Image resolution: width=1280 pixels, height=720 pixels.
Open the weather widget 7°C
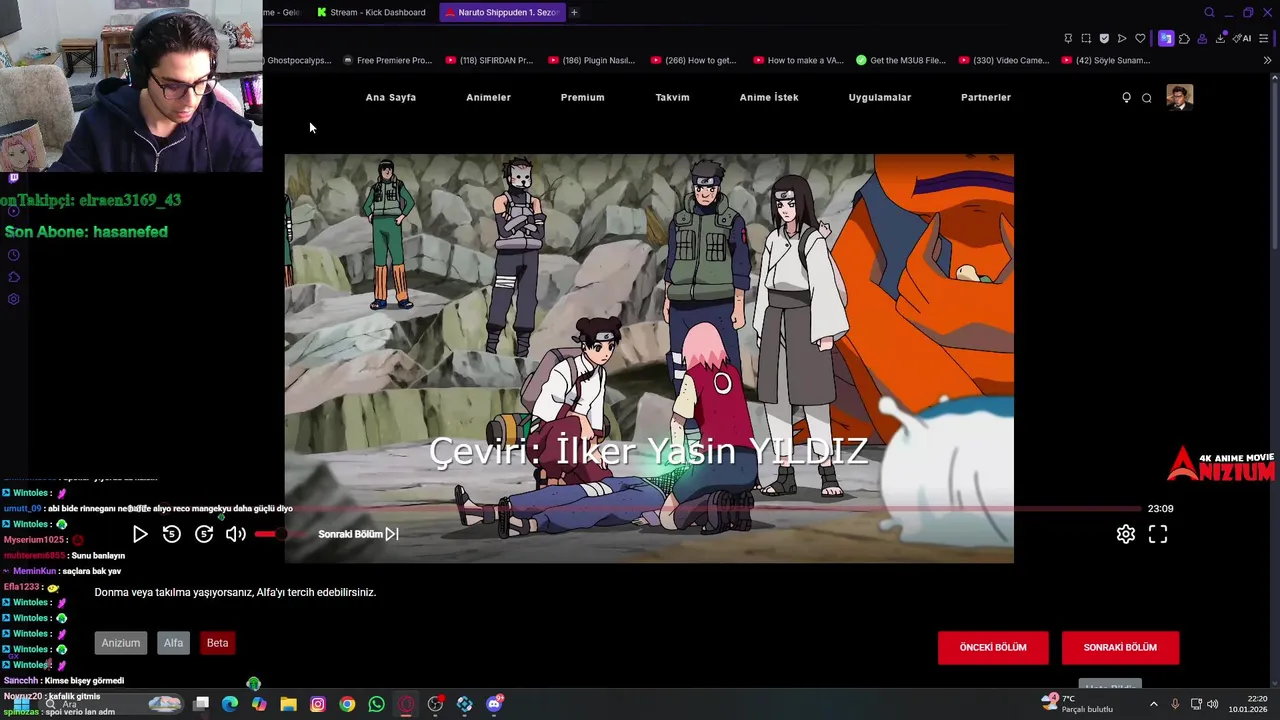pos(1078,704)
